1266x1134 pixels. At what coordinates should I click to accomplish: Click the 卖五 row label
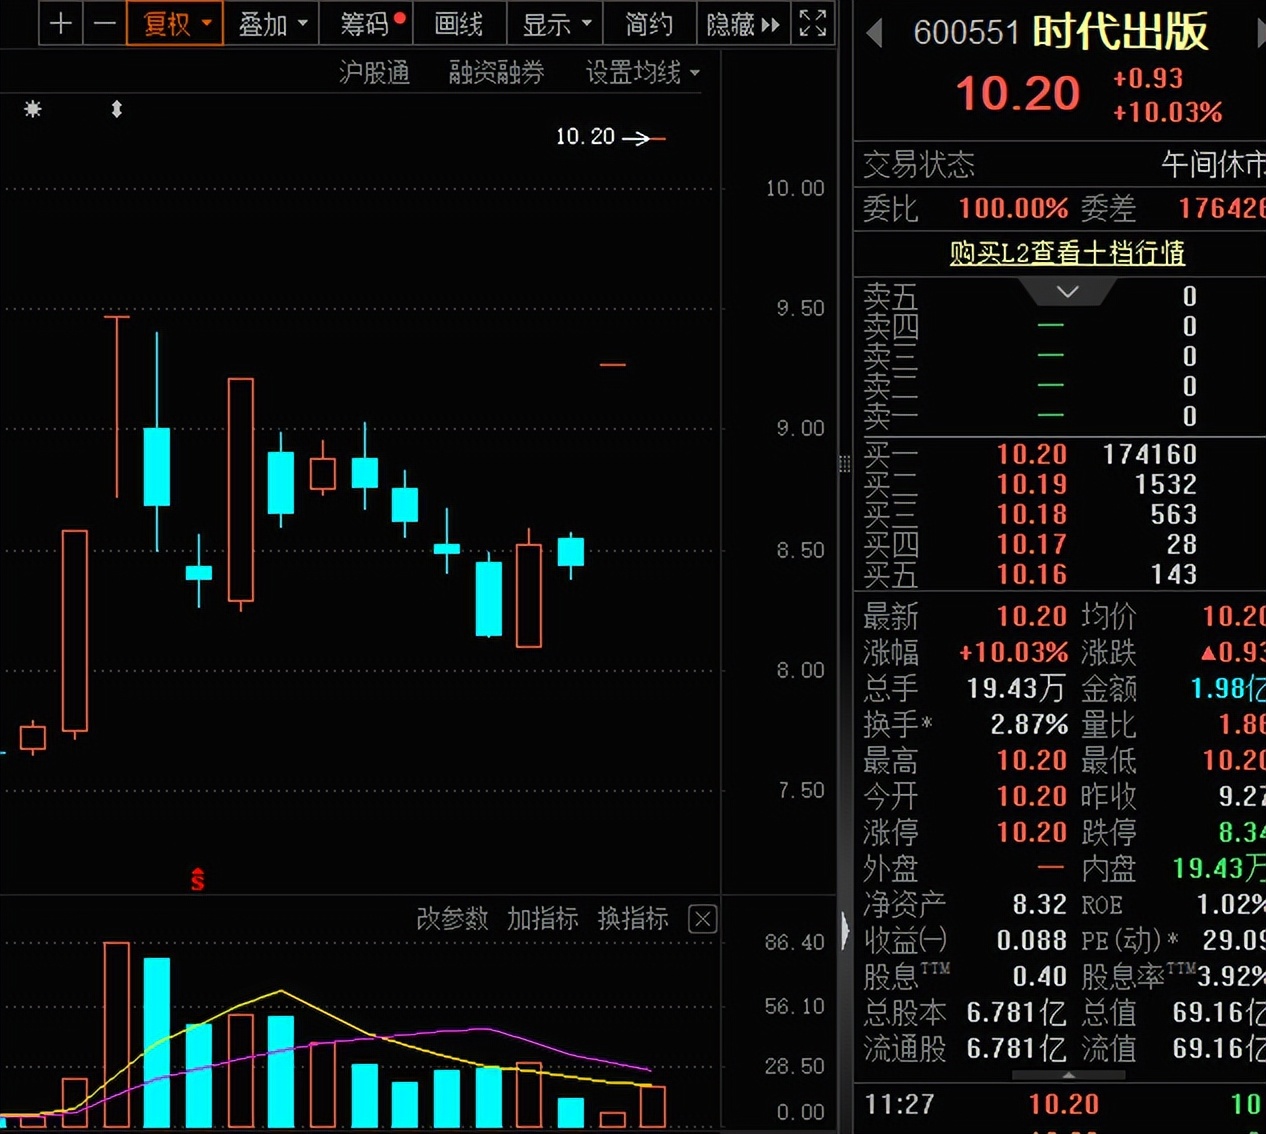click(891, 296)
